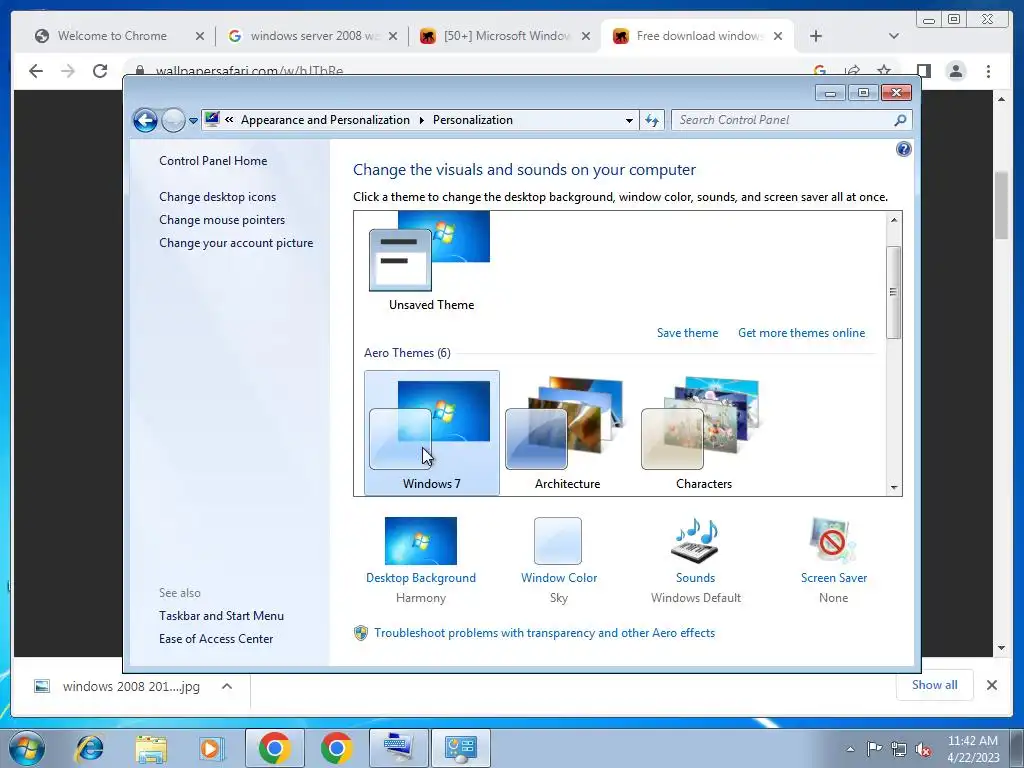Click the Appearance and Personalization breadcrumb
The height and width of the screenshot is (768, 1024).
(x=325, y=120)
